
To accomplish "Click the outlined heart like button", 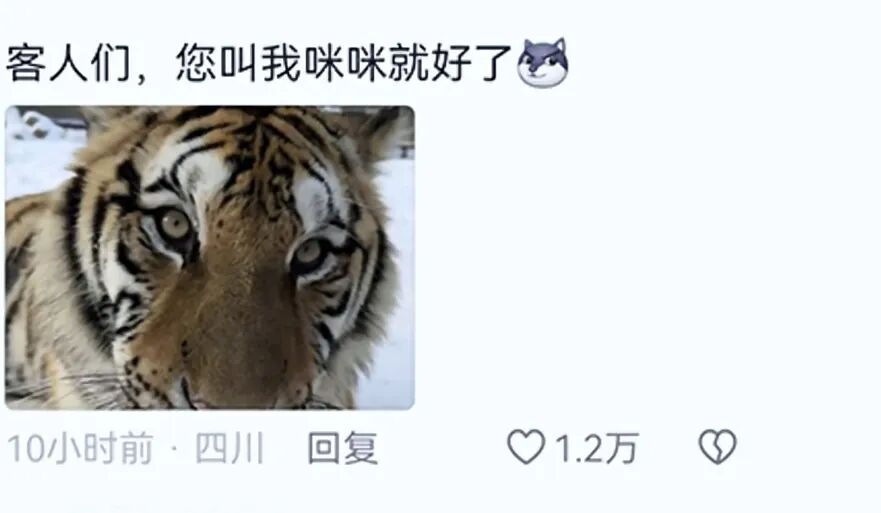I will pyautogui.click(x=526, y=447).
